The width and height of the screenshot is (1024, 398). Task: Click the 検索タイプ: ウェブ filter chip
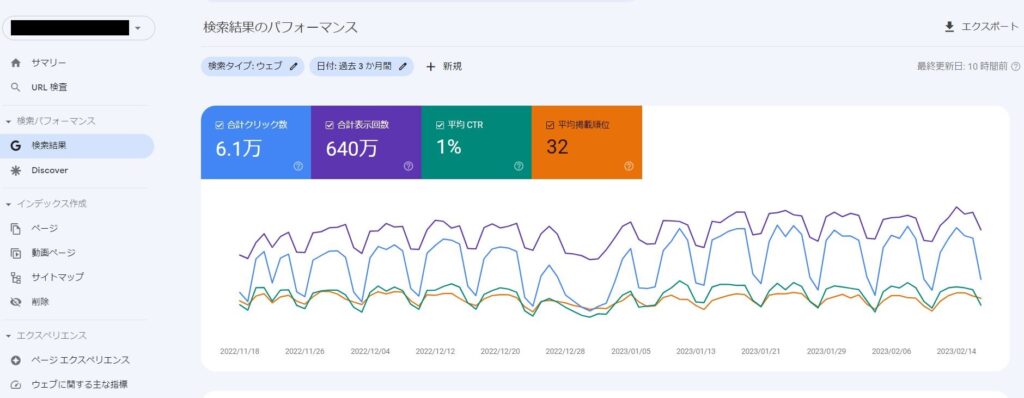(x=253, y=66)
